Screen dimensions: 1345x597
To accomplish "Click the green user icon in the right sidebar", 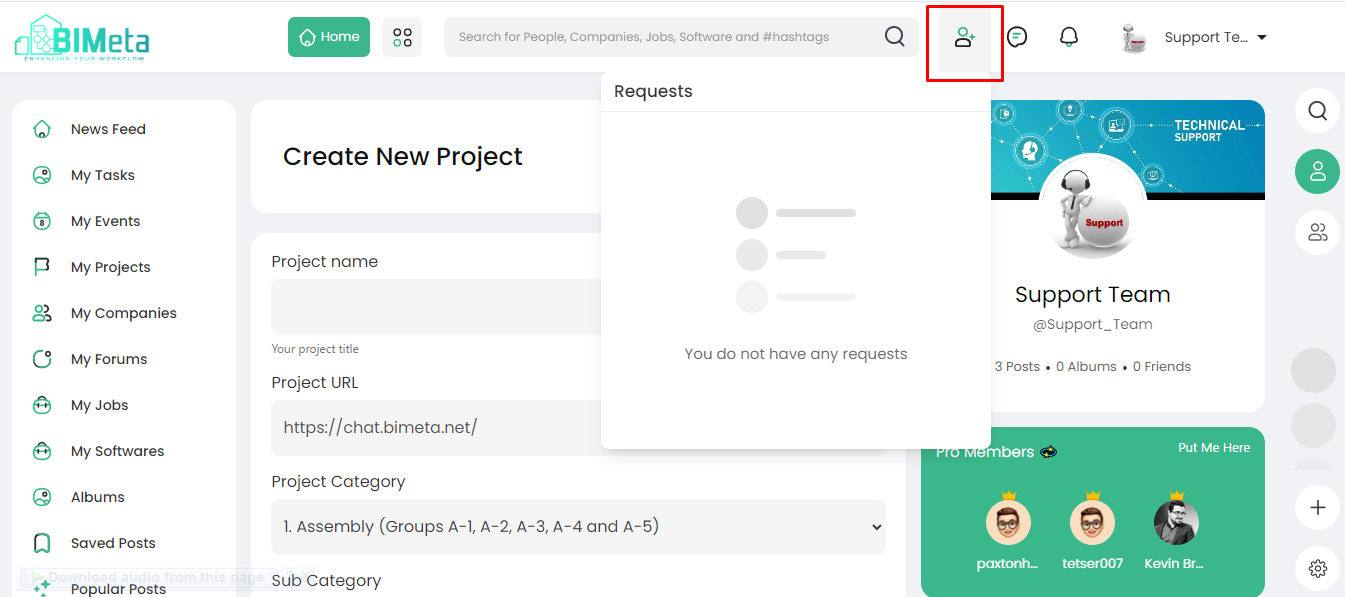I will tap(1318, 171).
